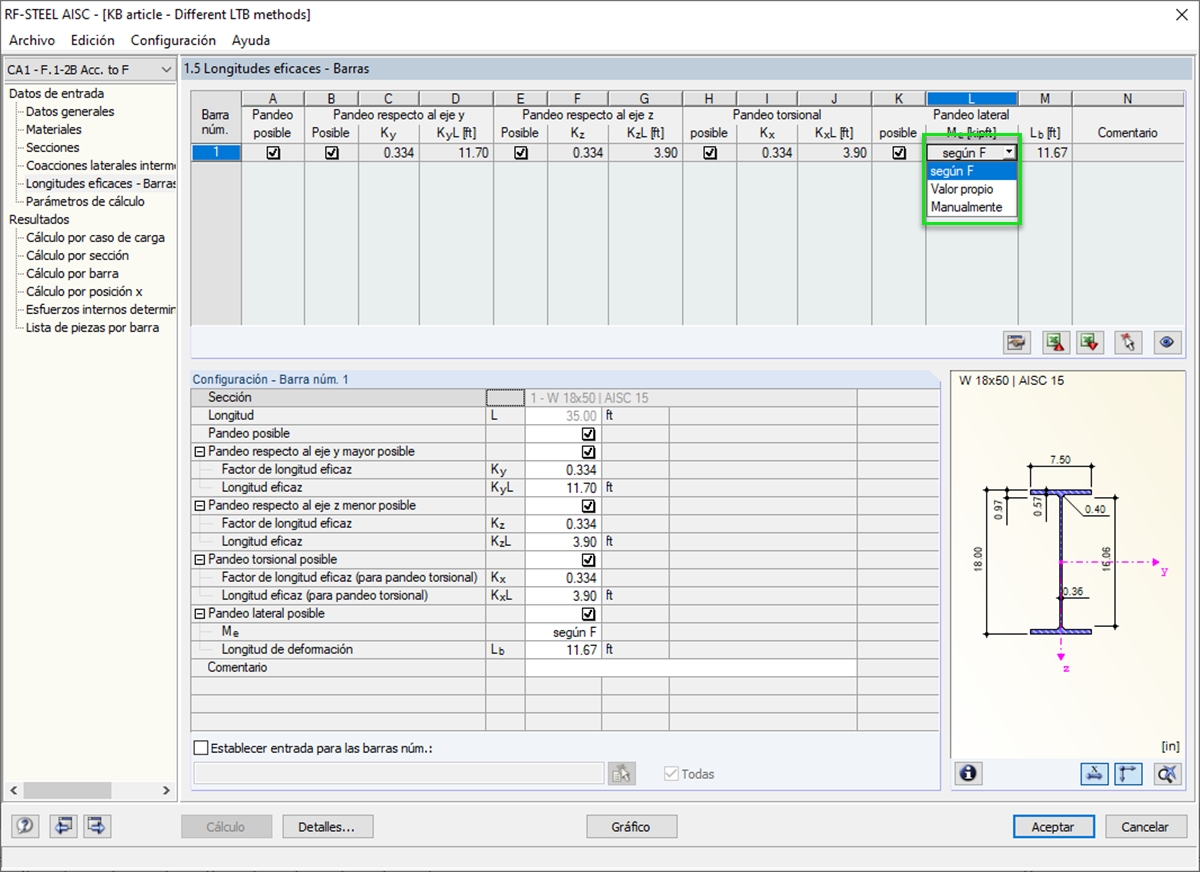Open the help question mark icon
The image size is (1200, 872).
click(x=26, y=826)
